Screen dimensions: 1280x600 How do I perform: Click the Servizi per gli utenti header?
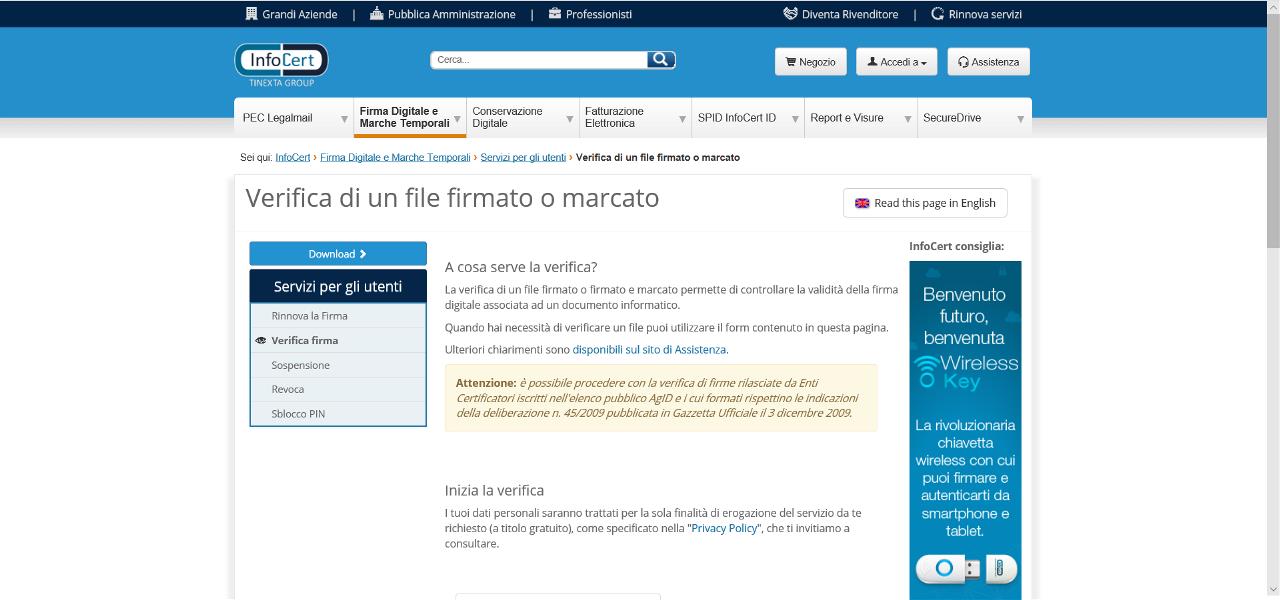(x=338, y=287)
